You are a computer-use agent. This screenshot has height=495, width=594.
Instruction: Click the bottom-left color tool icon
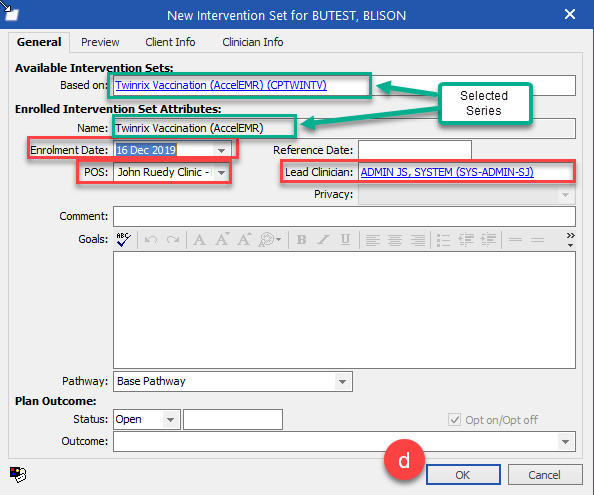click(x=17, y=474)
